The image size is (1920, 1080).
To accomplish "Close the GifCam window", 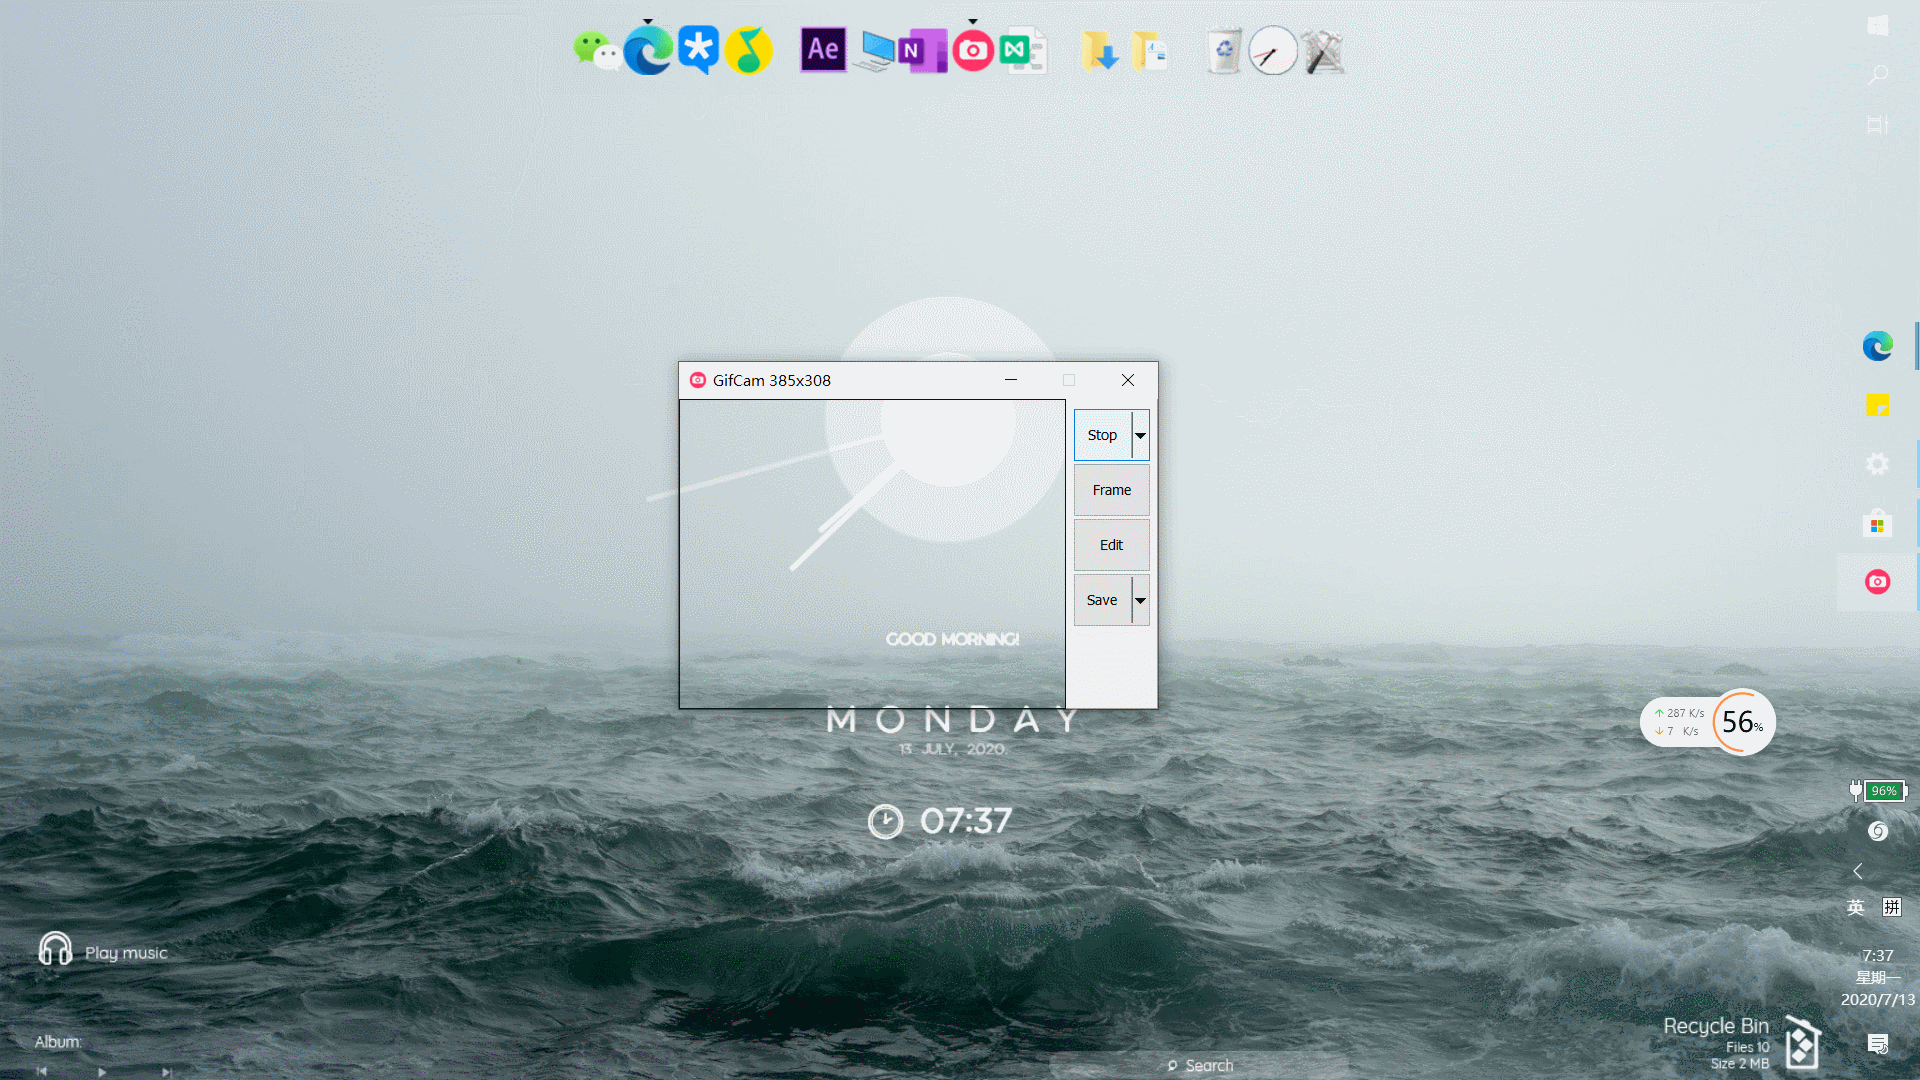I will point(1128,380).
